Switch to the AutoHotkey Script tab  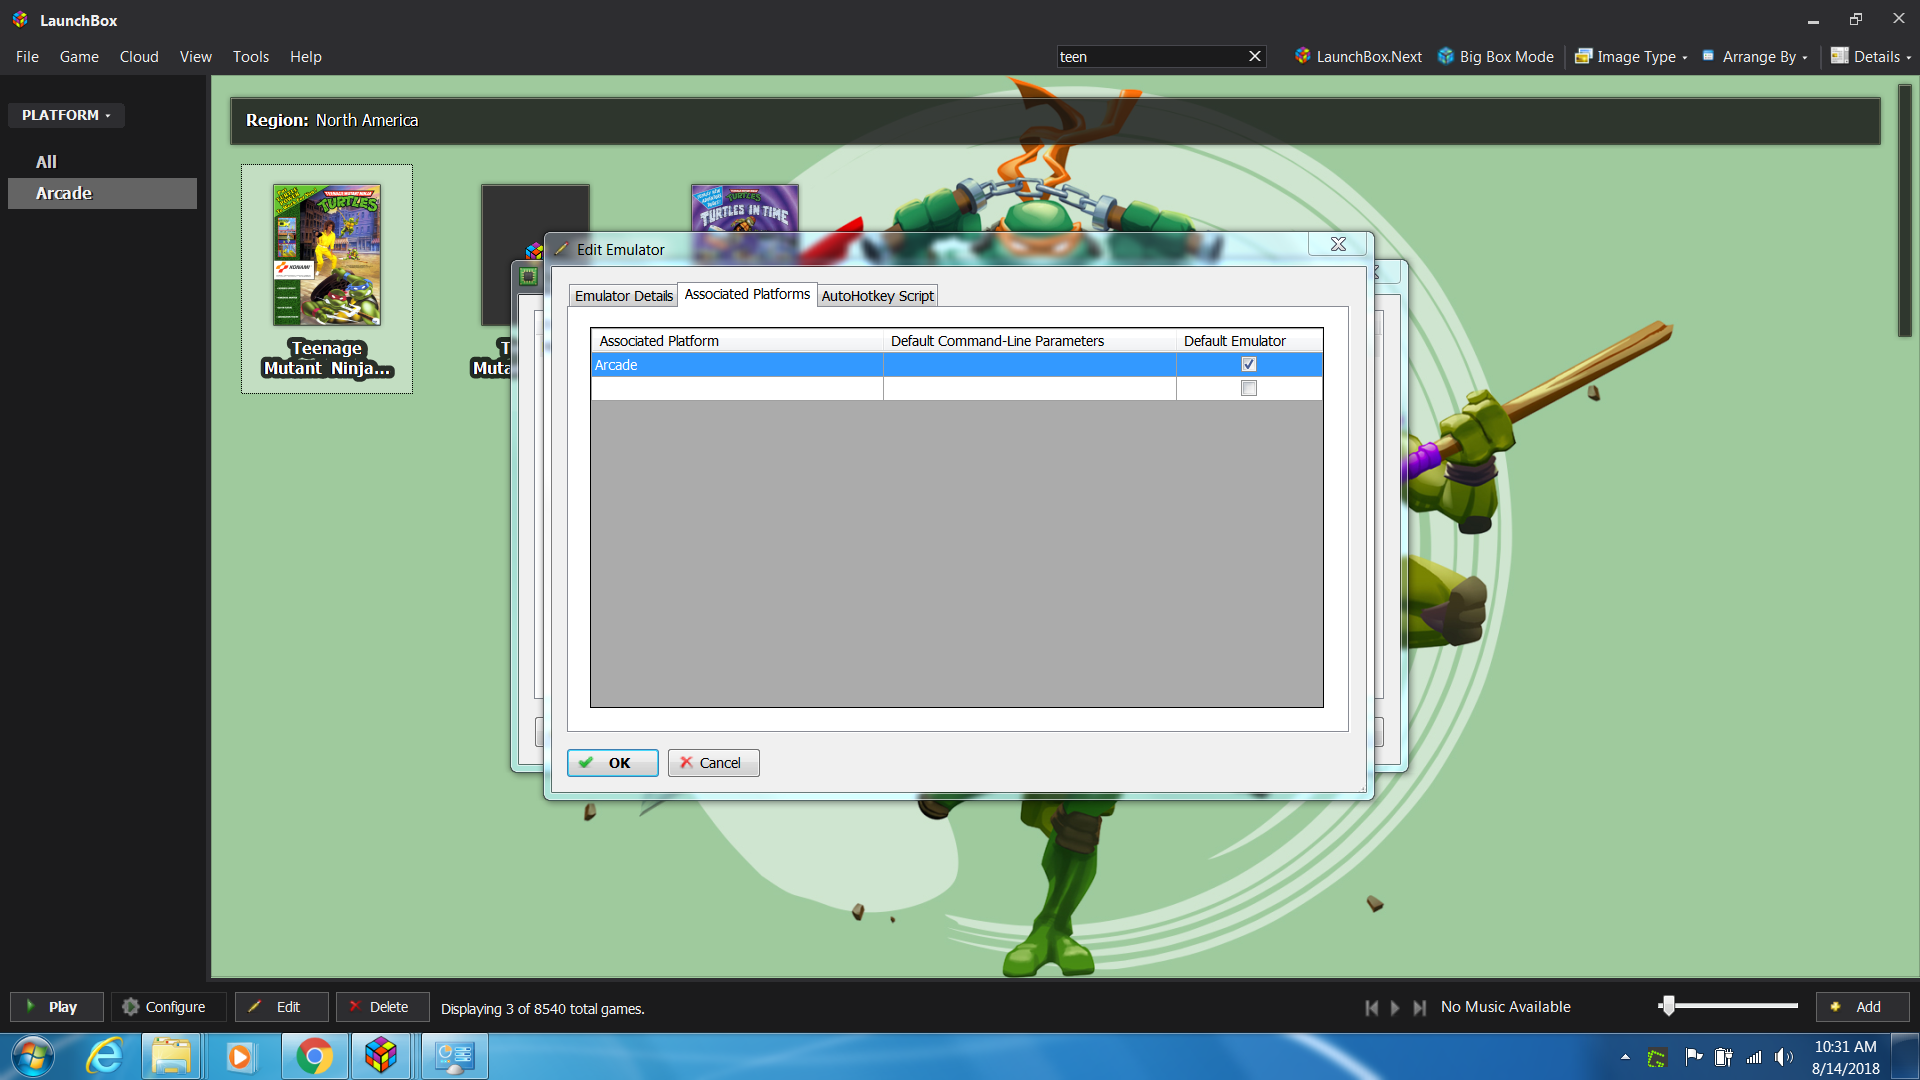point(877,296)
